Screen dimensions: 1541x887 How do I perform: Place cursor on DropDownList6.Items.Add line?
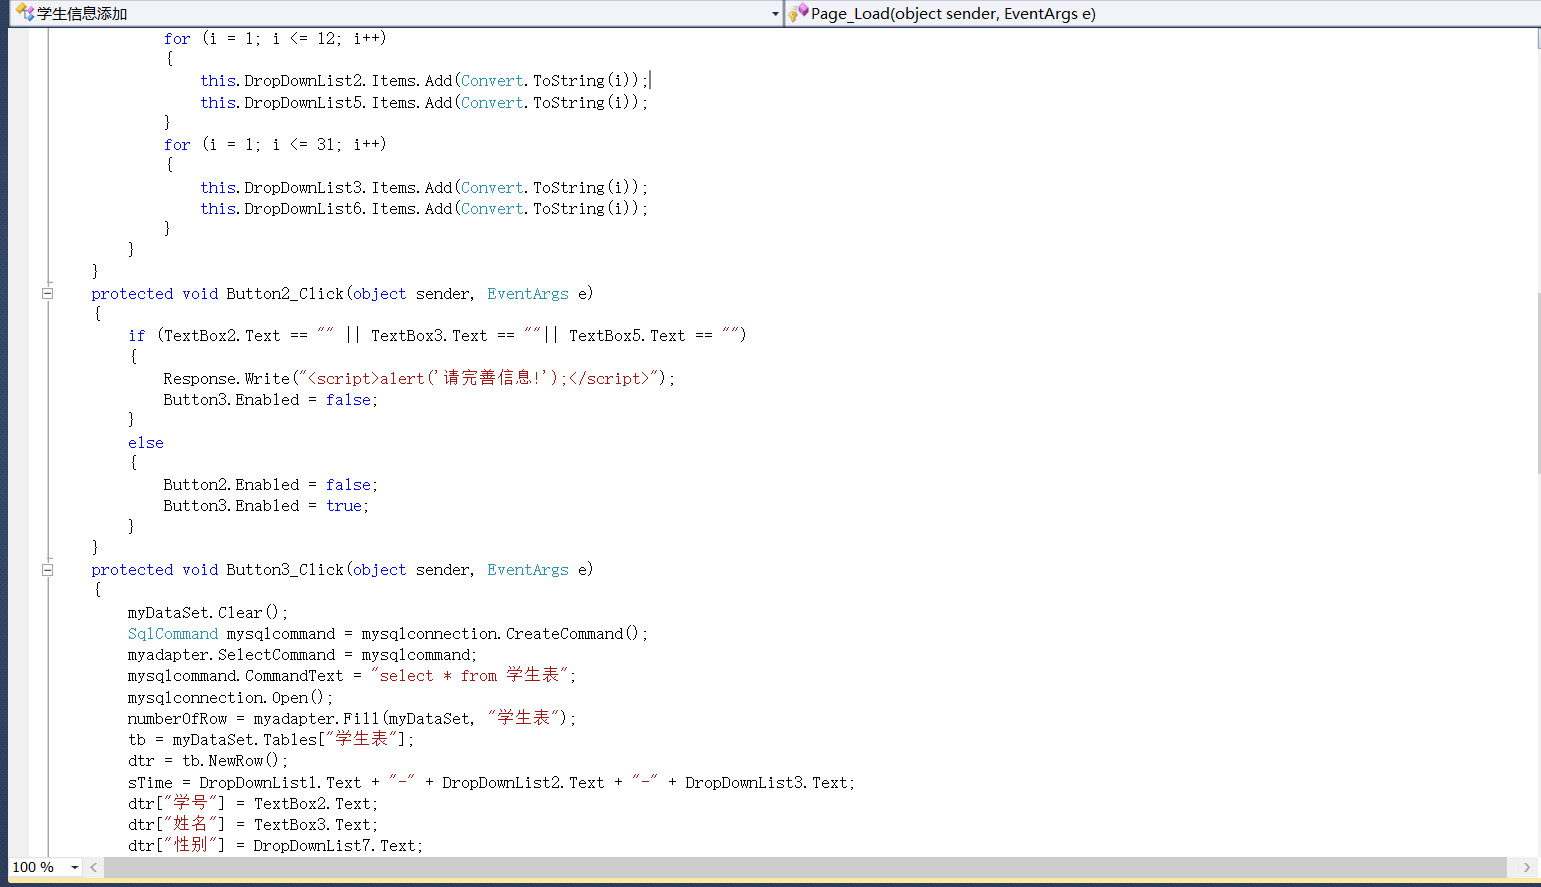pyautogui.click(x=424, y=208)
